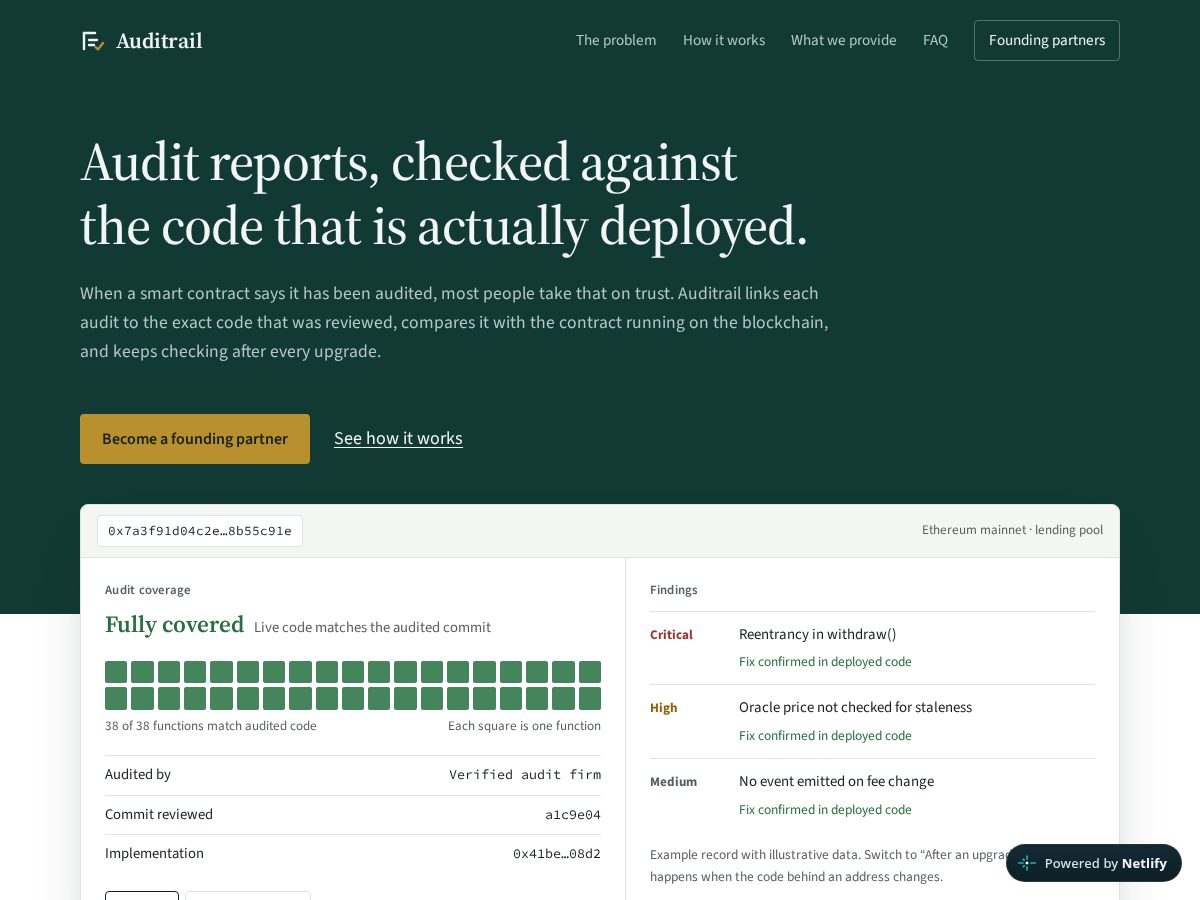The width and height of the screenshot is (1200, 900).
Task: Click commit hash a1c9e04
Action: point(573,814)
